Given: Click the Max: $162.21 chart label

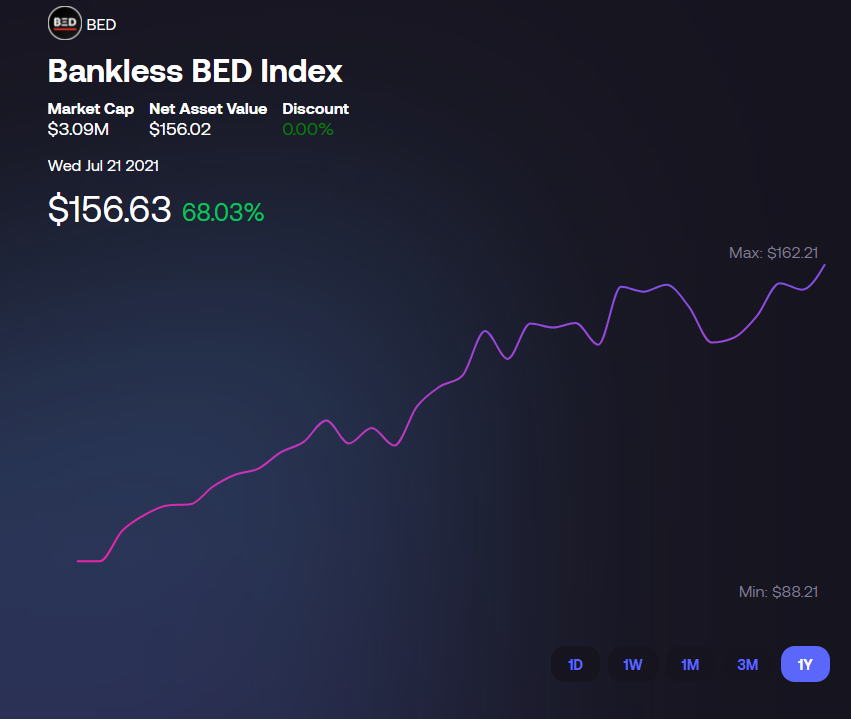Looking at the screenshot, I should click(773, 253).
